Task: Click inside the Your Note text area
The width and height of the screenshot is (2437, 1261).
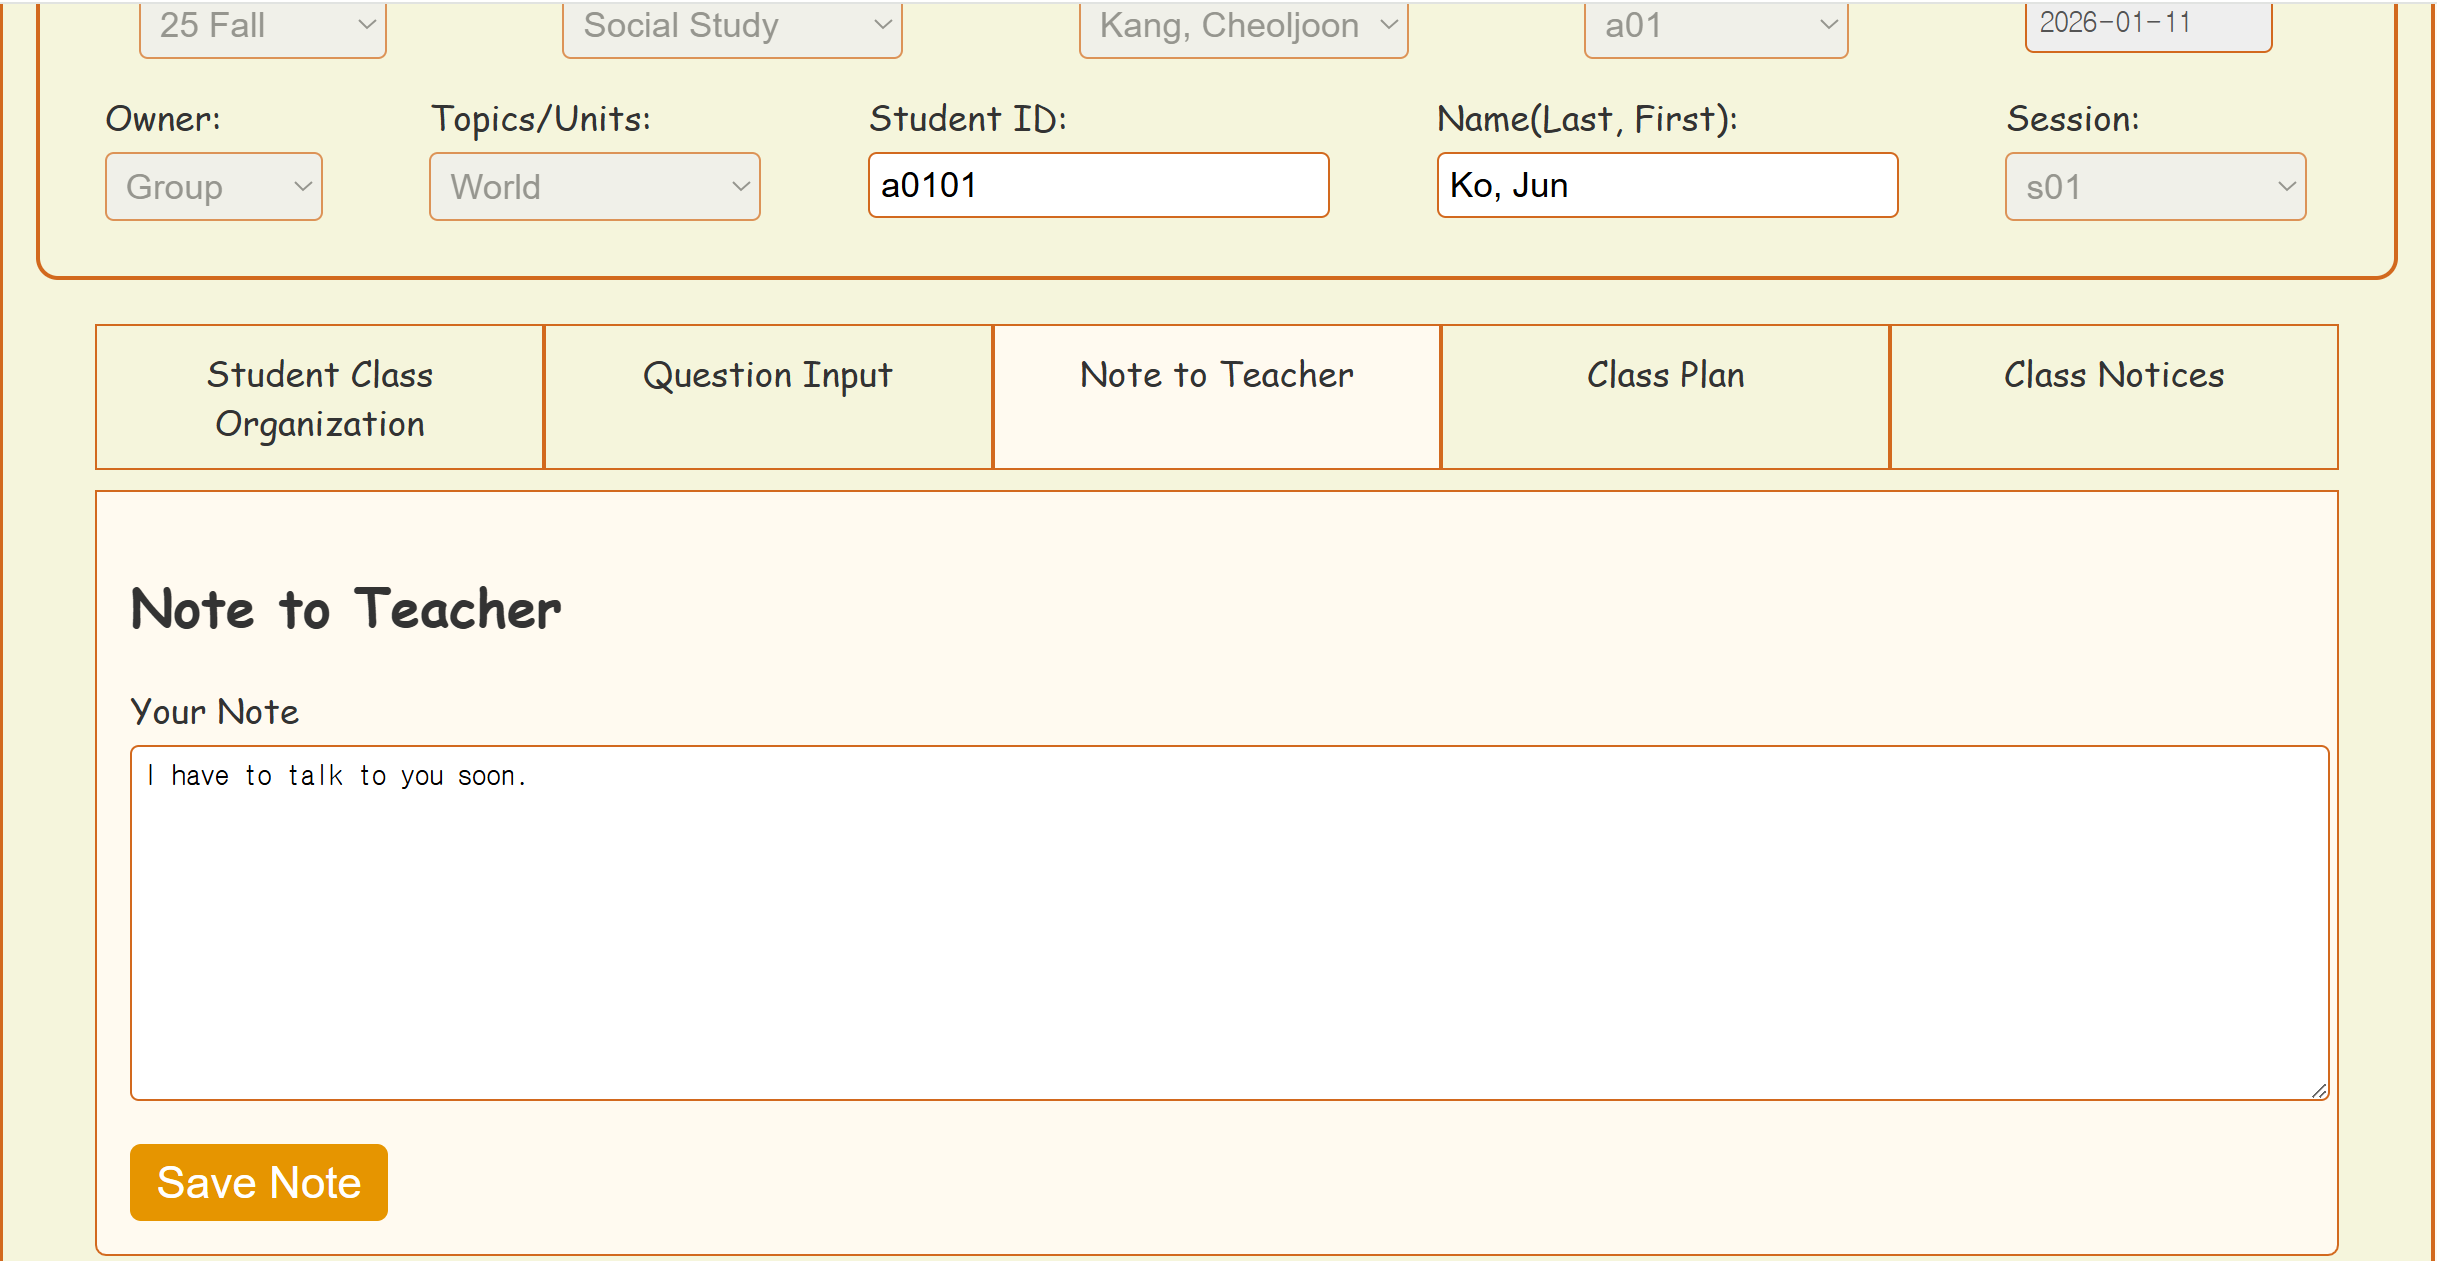Action: (1229, 922)
